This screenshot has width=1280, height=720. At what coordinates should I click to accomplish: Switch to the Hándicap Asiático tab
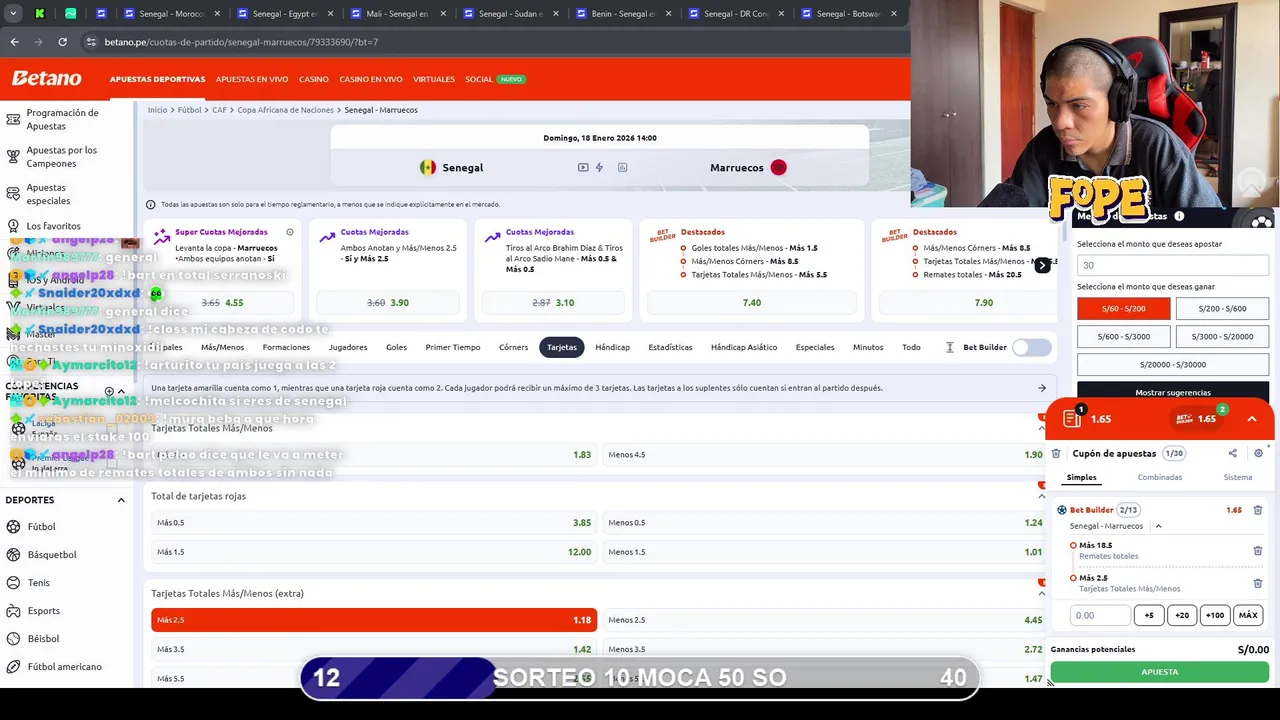tap(744, 347)
